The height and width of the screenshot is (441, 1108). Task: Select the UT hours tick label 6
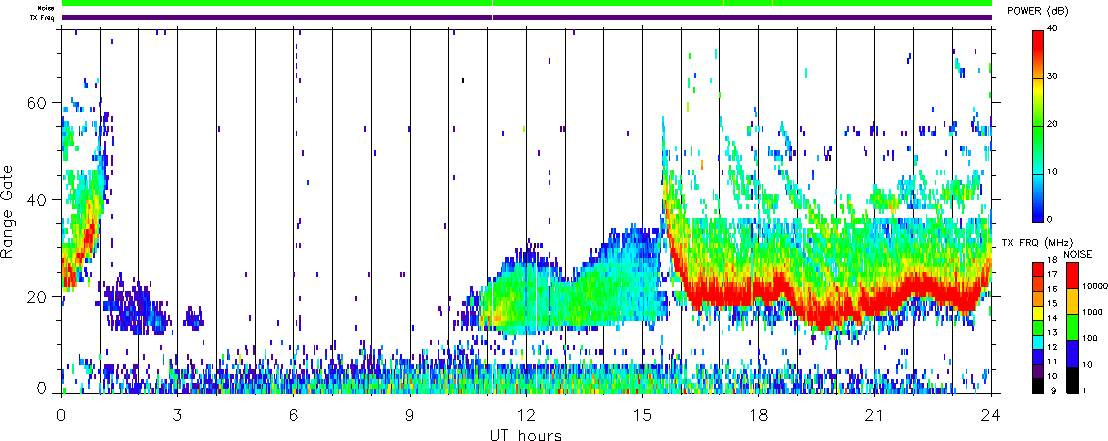click(x=293, y=413)
